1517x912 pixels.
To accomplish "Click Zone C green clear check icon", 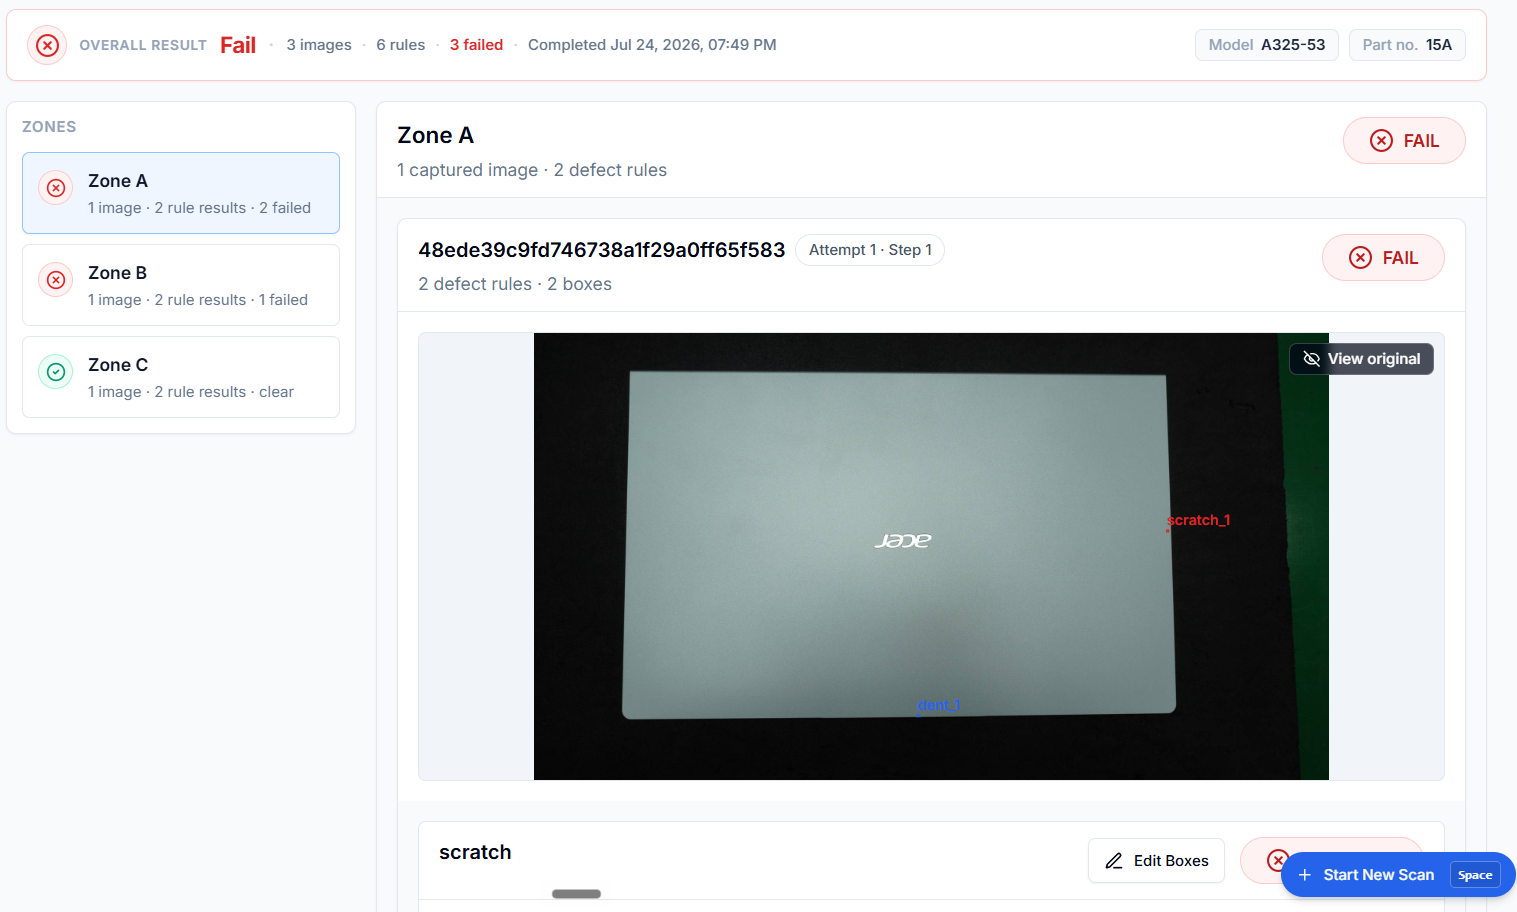I will pyautogui.click(x=56, y=371).
